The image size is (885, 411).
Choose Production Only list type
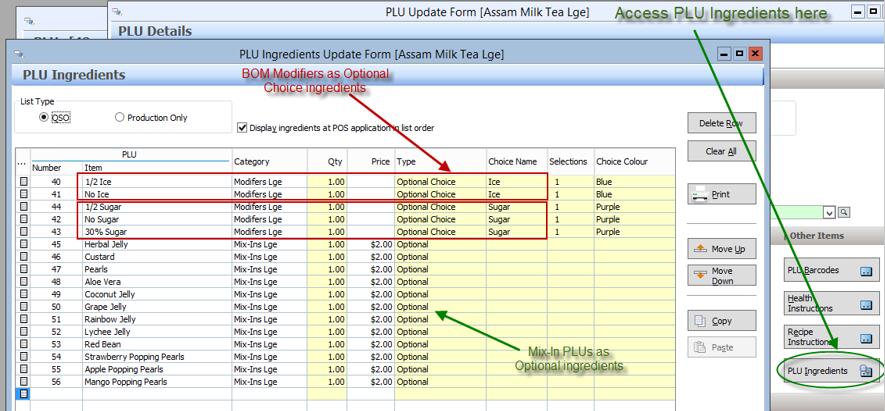tap(120, 118)
